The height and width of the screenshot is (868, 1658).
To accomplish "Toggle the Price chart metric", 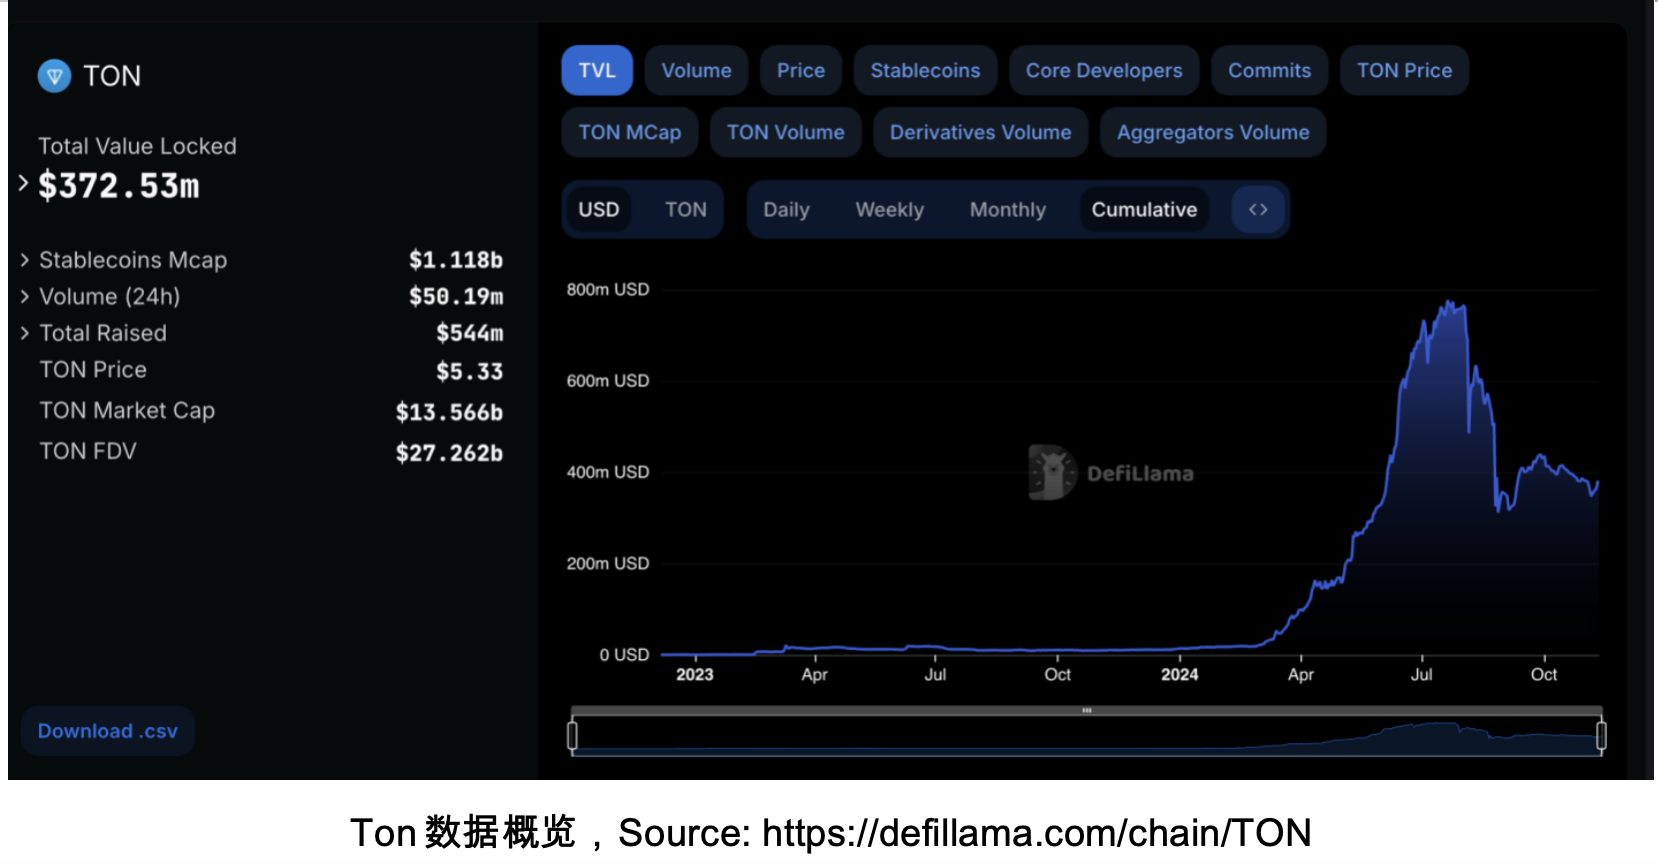I will [801, 71].
